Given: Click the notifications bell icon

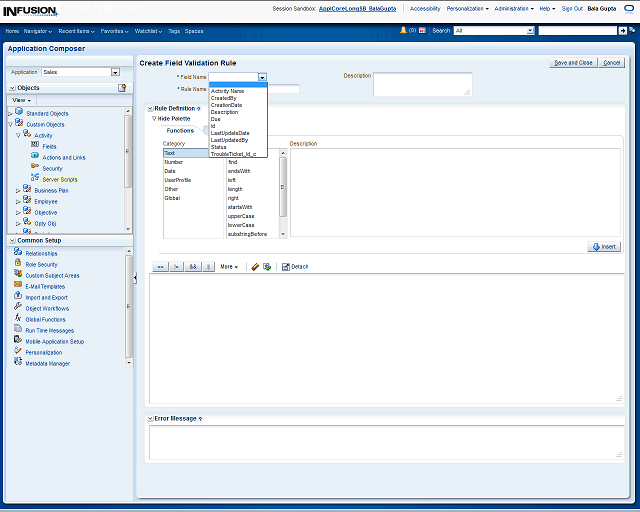Looking at the screenshot, I should coord(403,31).
